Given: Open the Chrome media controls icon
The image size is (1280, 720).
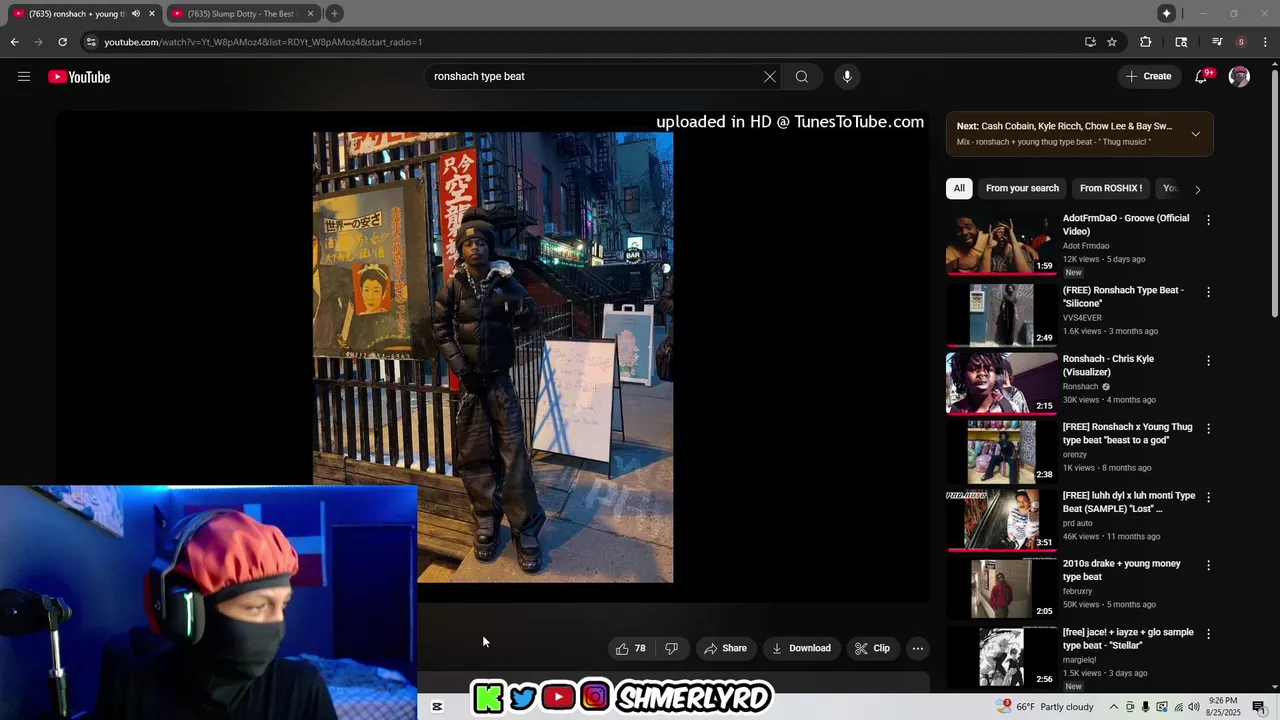Looking at the screenshot, I should [x=1217, y=42].
